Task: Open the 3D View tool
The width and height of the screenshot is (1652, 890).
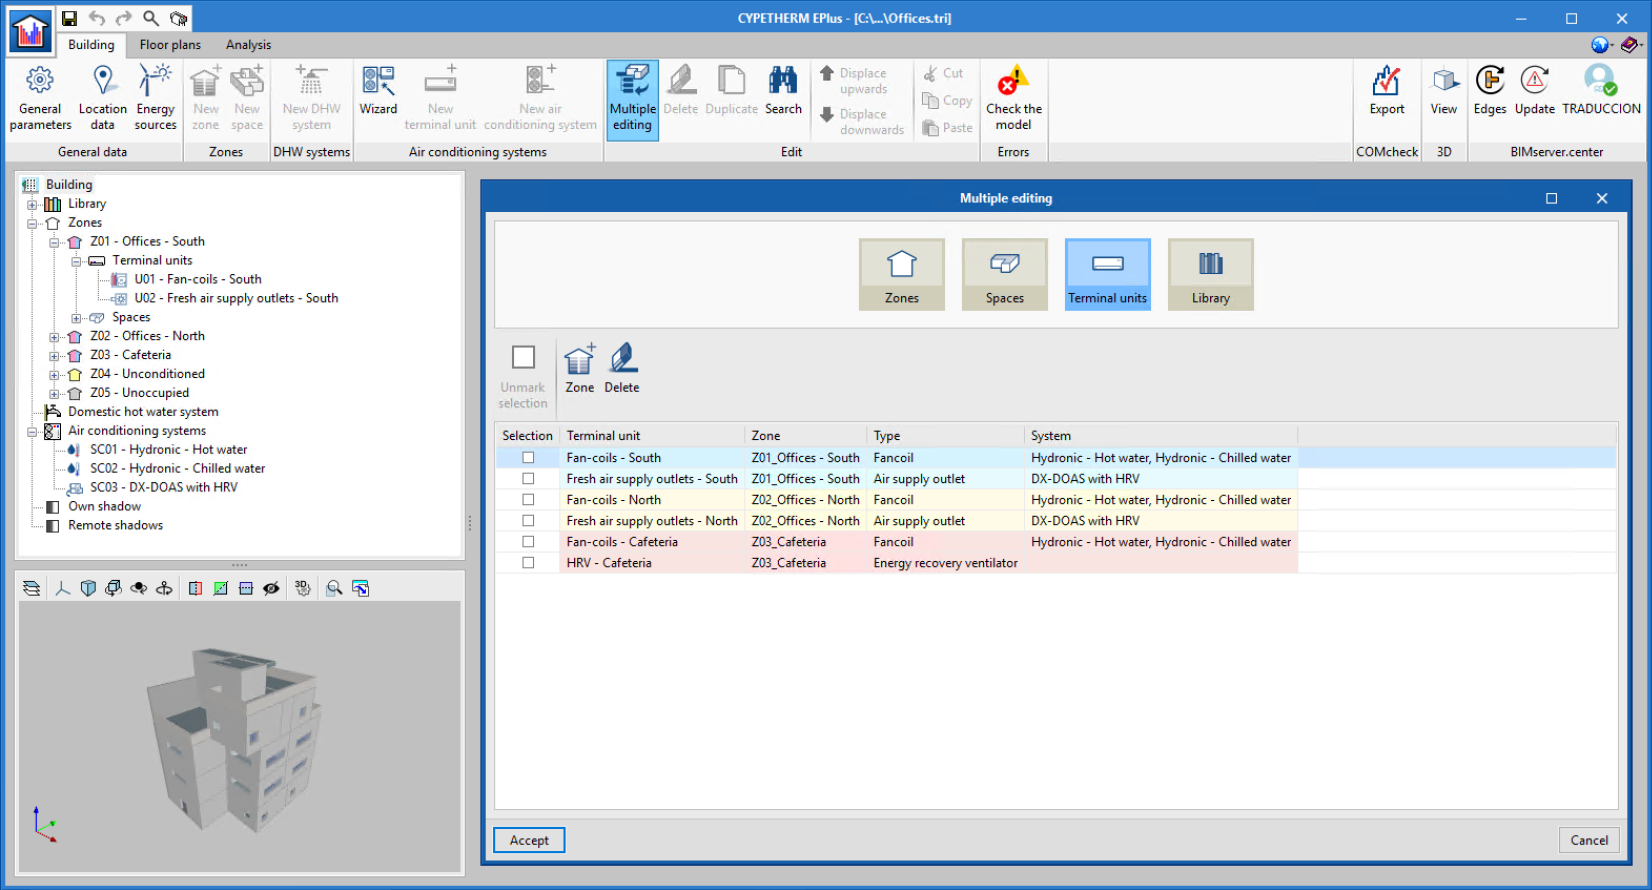Action: [x=1443, y=91]
